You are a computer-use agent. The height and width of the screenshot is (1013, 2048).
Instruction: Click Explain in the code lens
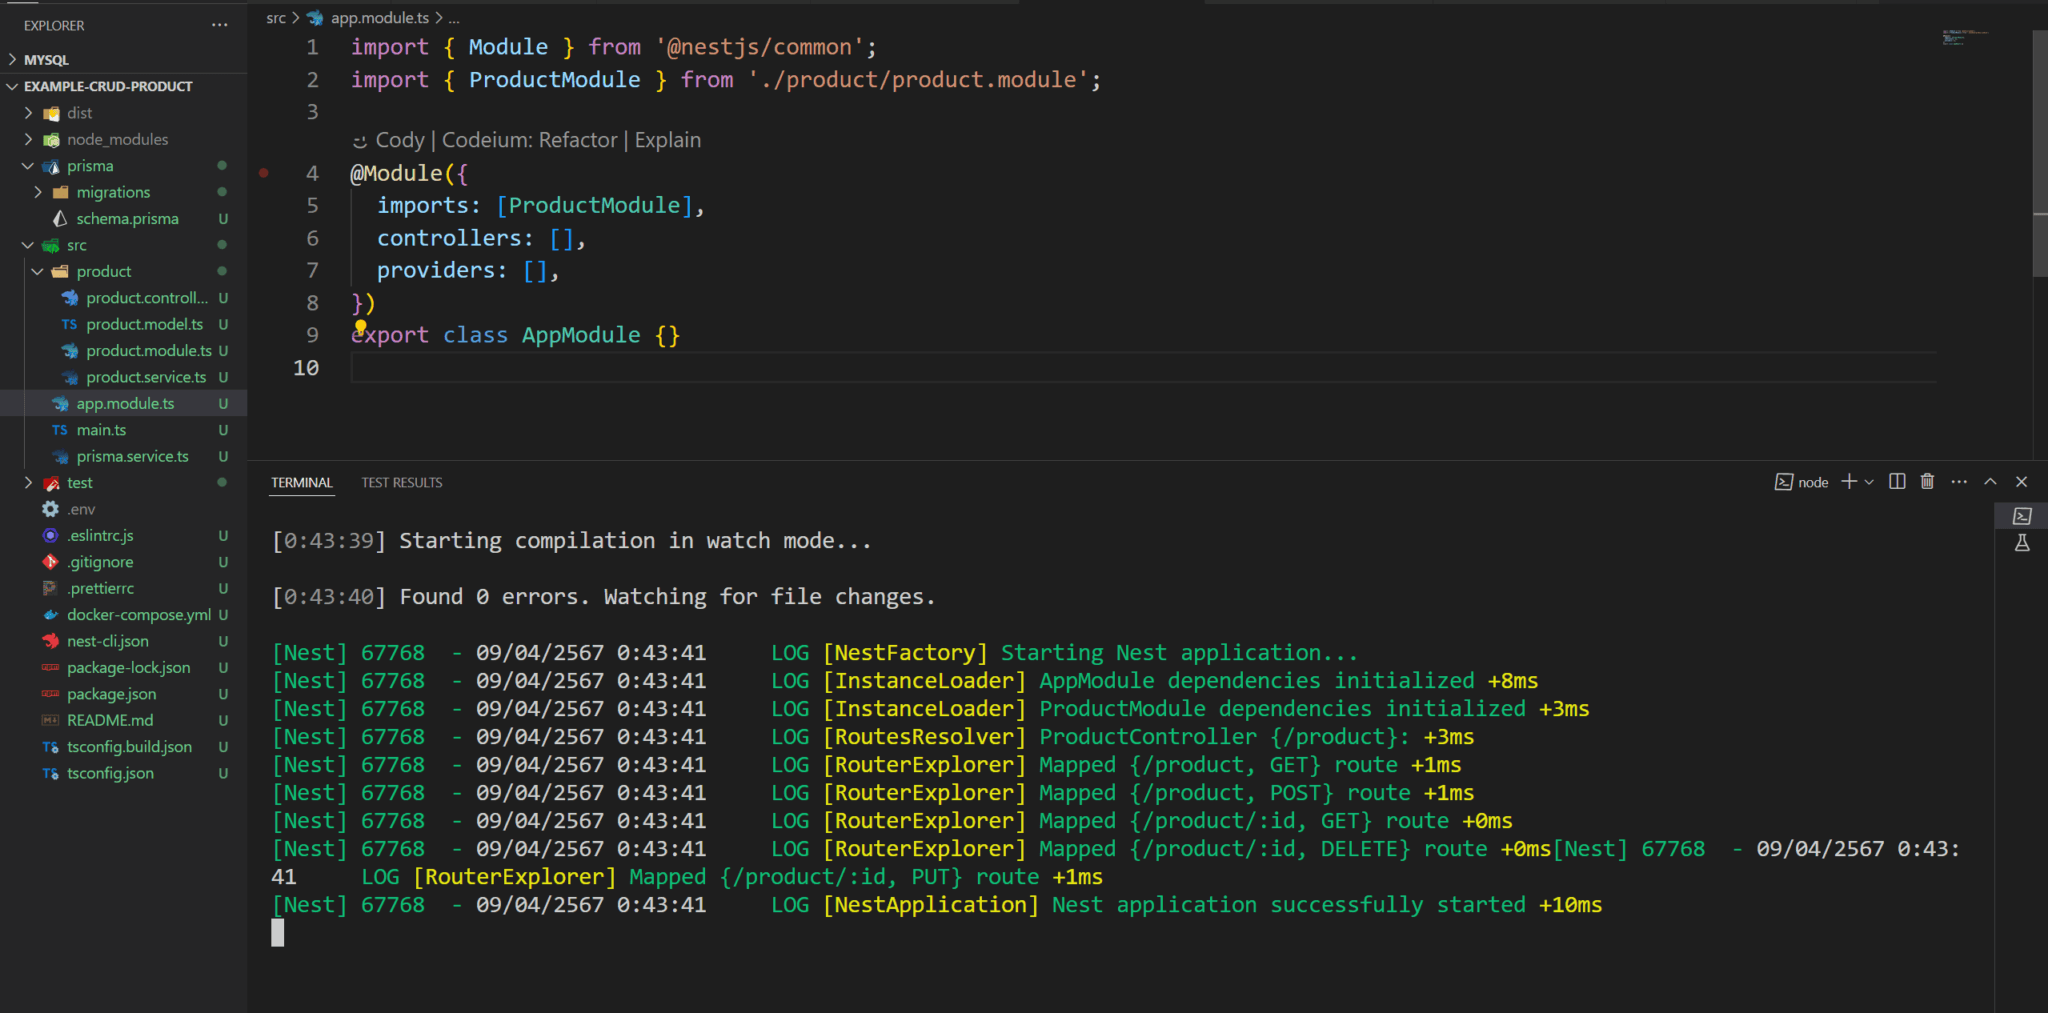[x=667, y=139]
